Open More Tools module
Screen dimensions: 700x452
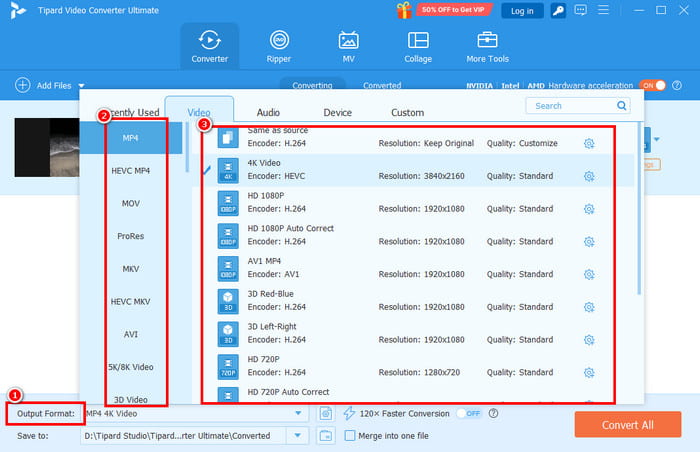point(488,46)
